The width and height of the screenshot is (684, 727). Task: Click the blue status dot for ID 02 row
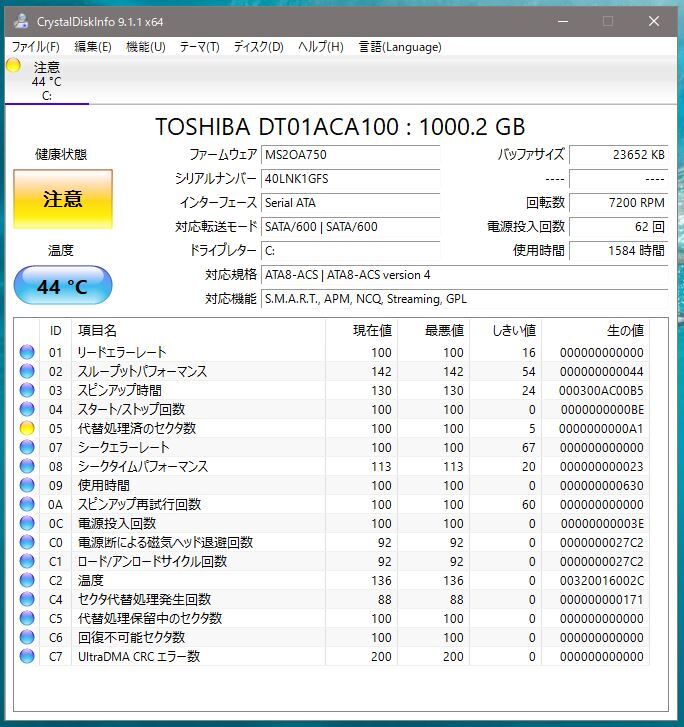coord(27,371)
